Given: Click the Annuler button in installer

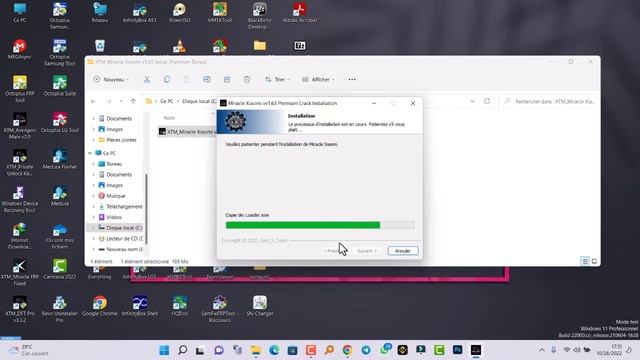Looking at the screenshot, I should click(x=403, y=251).
